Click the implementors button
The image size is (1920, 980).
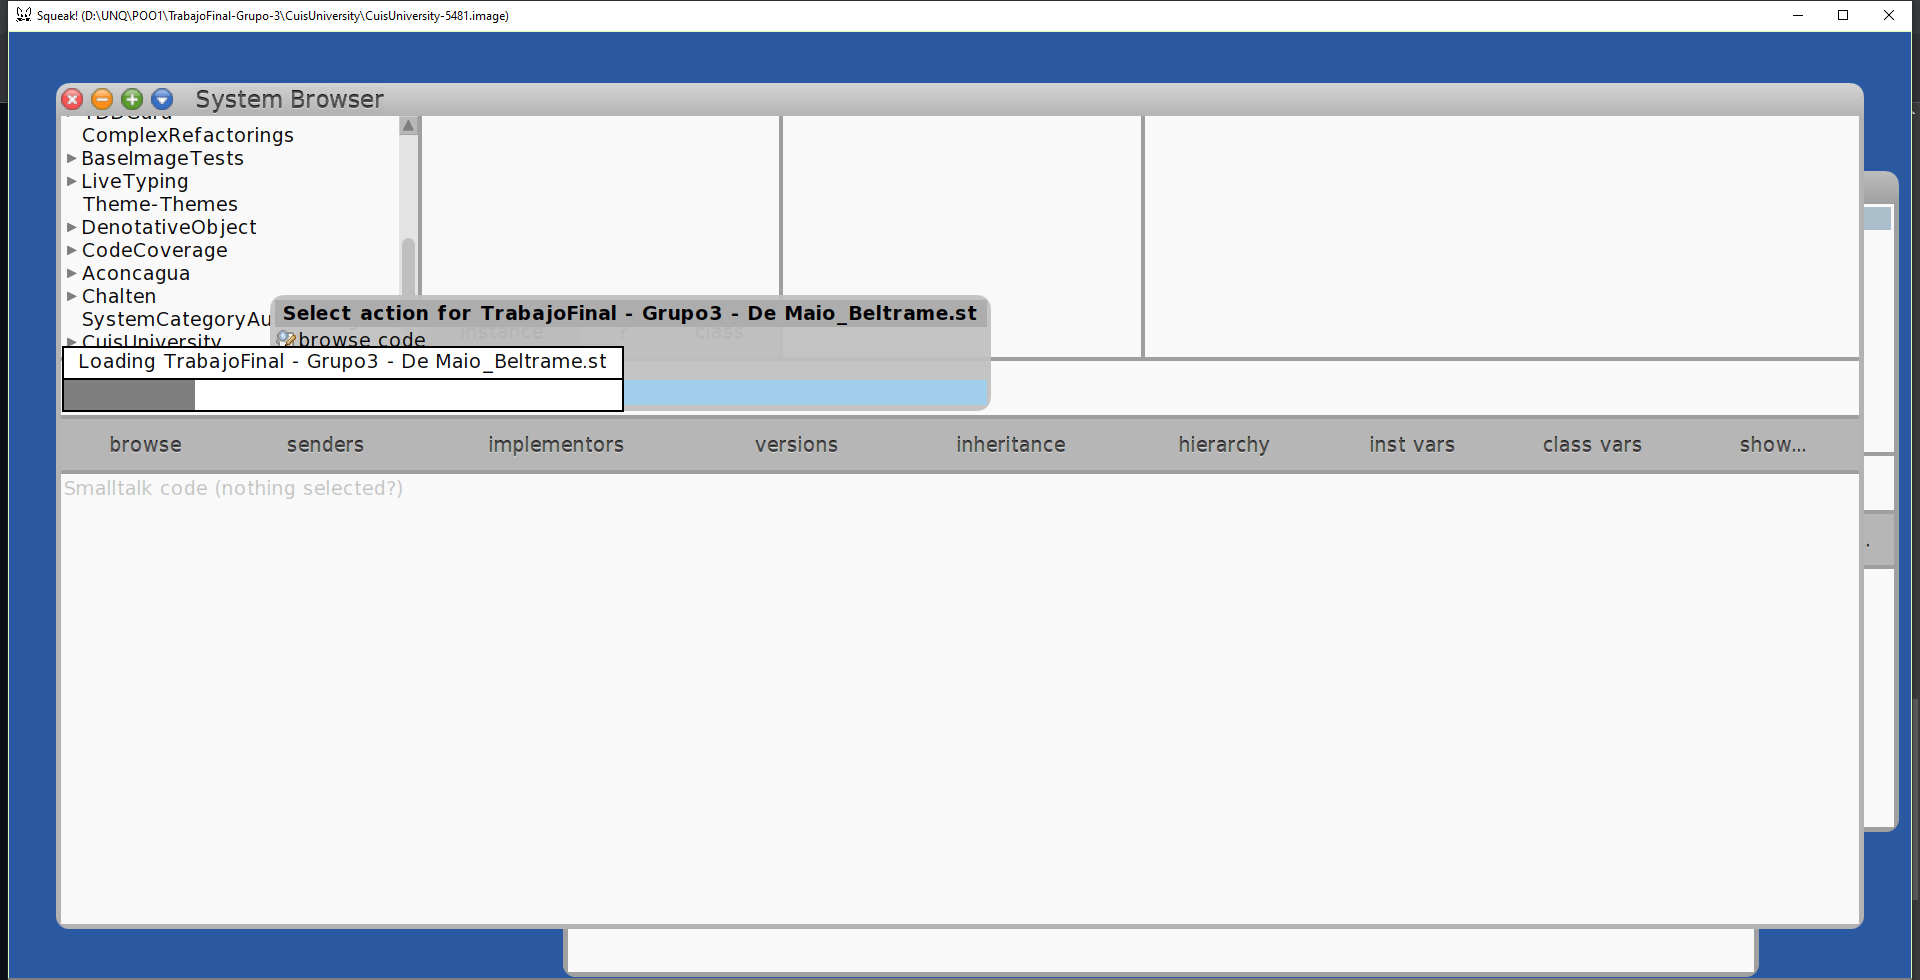[x=556, y=444]
